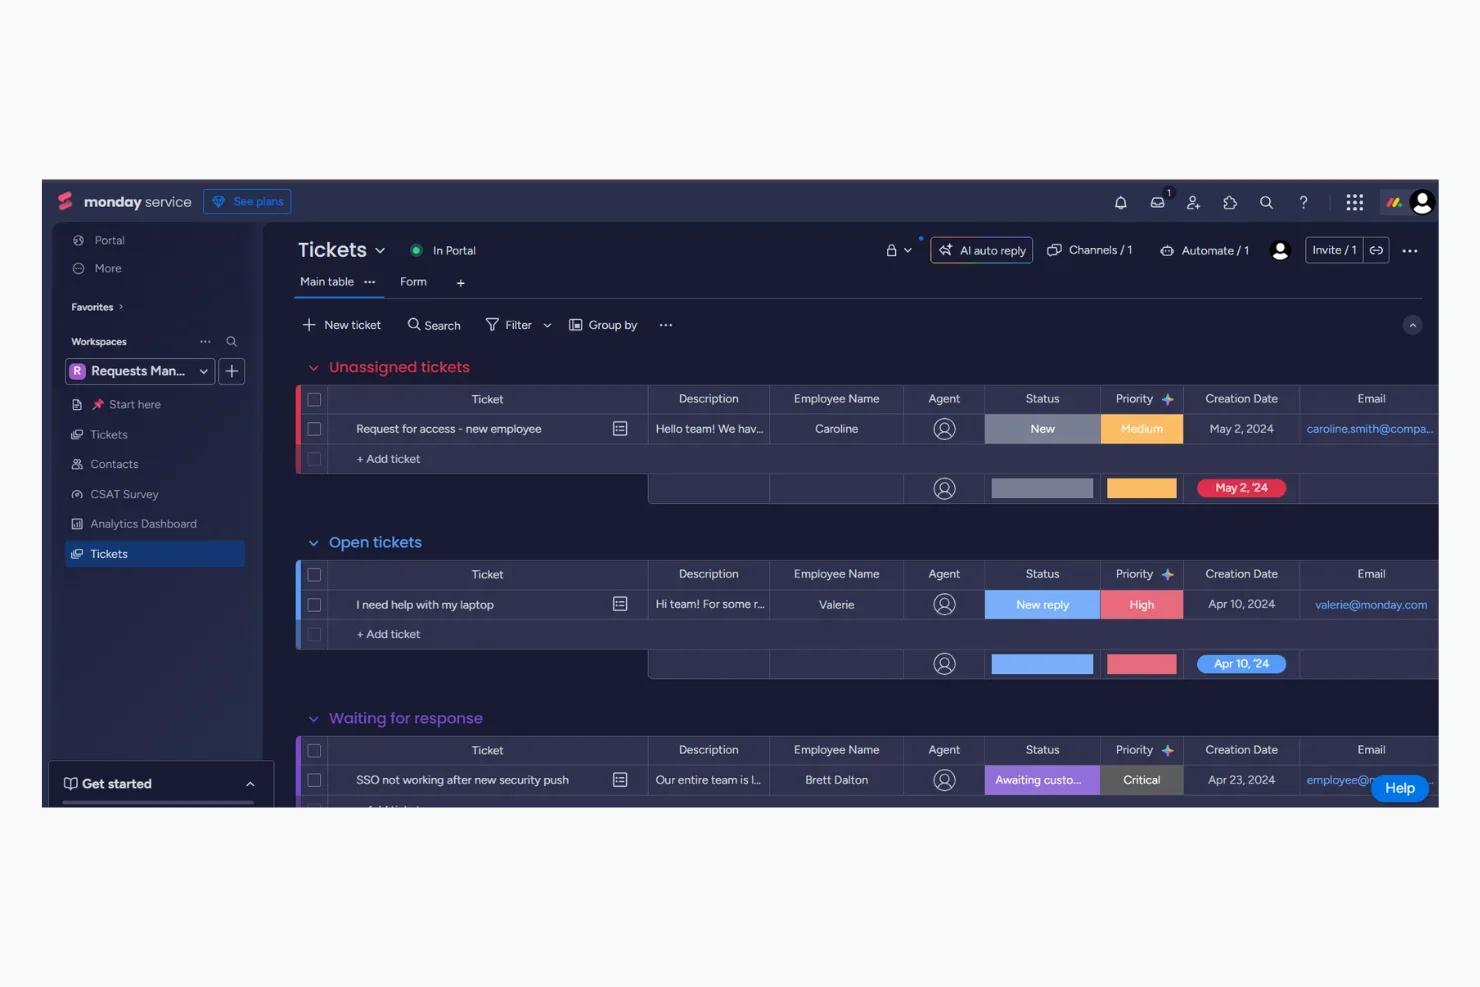1480x987 pixels.
Task: Open the Analytics Dashboard in the sidebar
Action: (x=143, y=523)
